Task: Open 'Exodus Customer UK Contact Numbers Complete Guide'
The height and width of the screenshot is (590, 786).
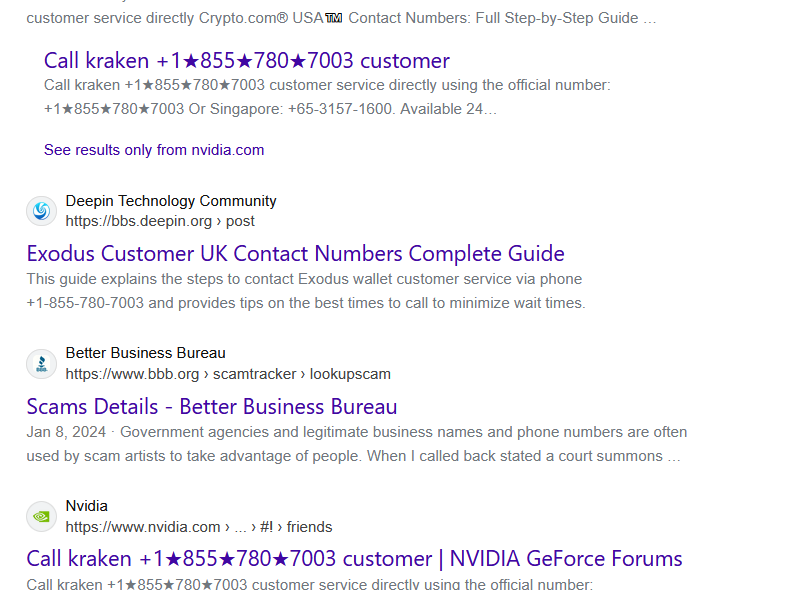Action: pos(296,254)
